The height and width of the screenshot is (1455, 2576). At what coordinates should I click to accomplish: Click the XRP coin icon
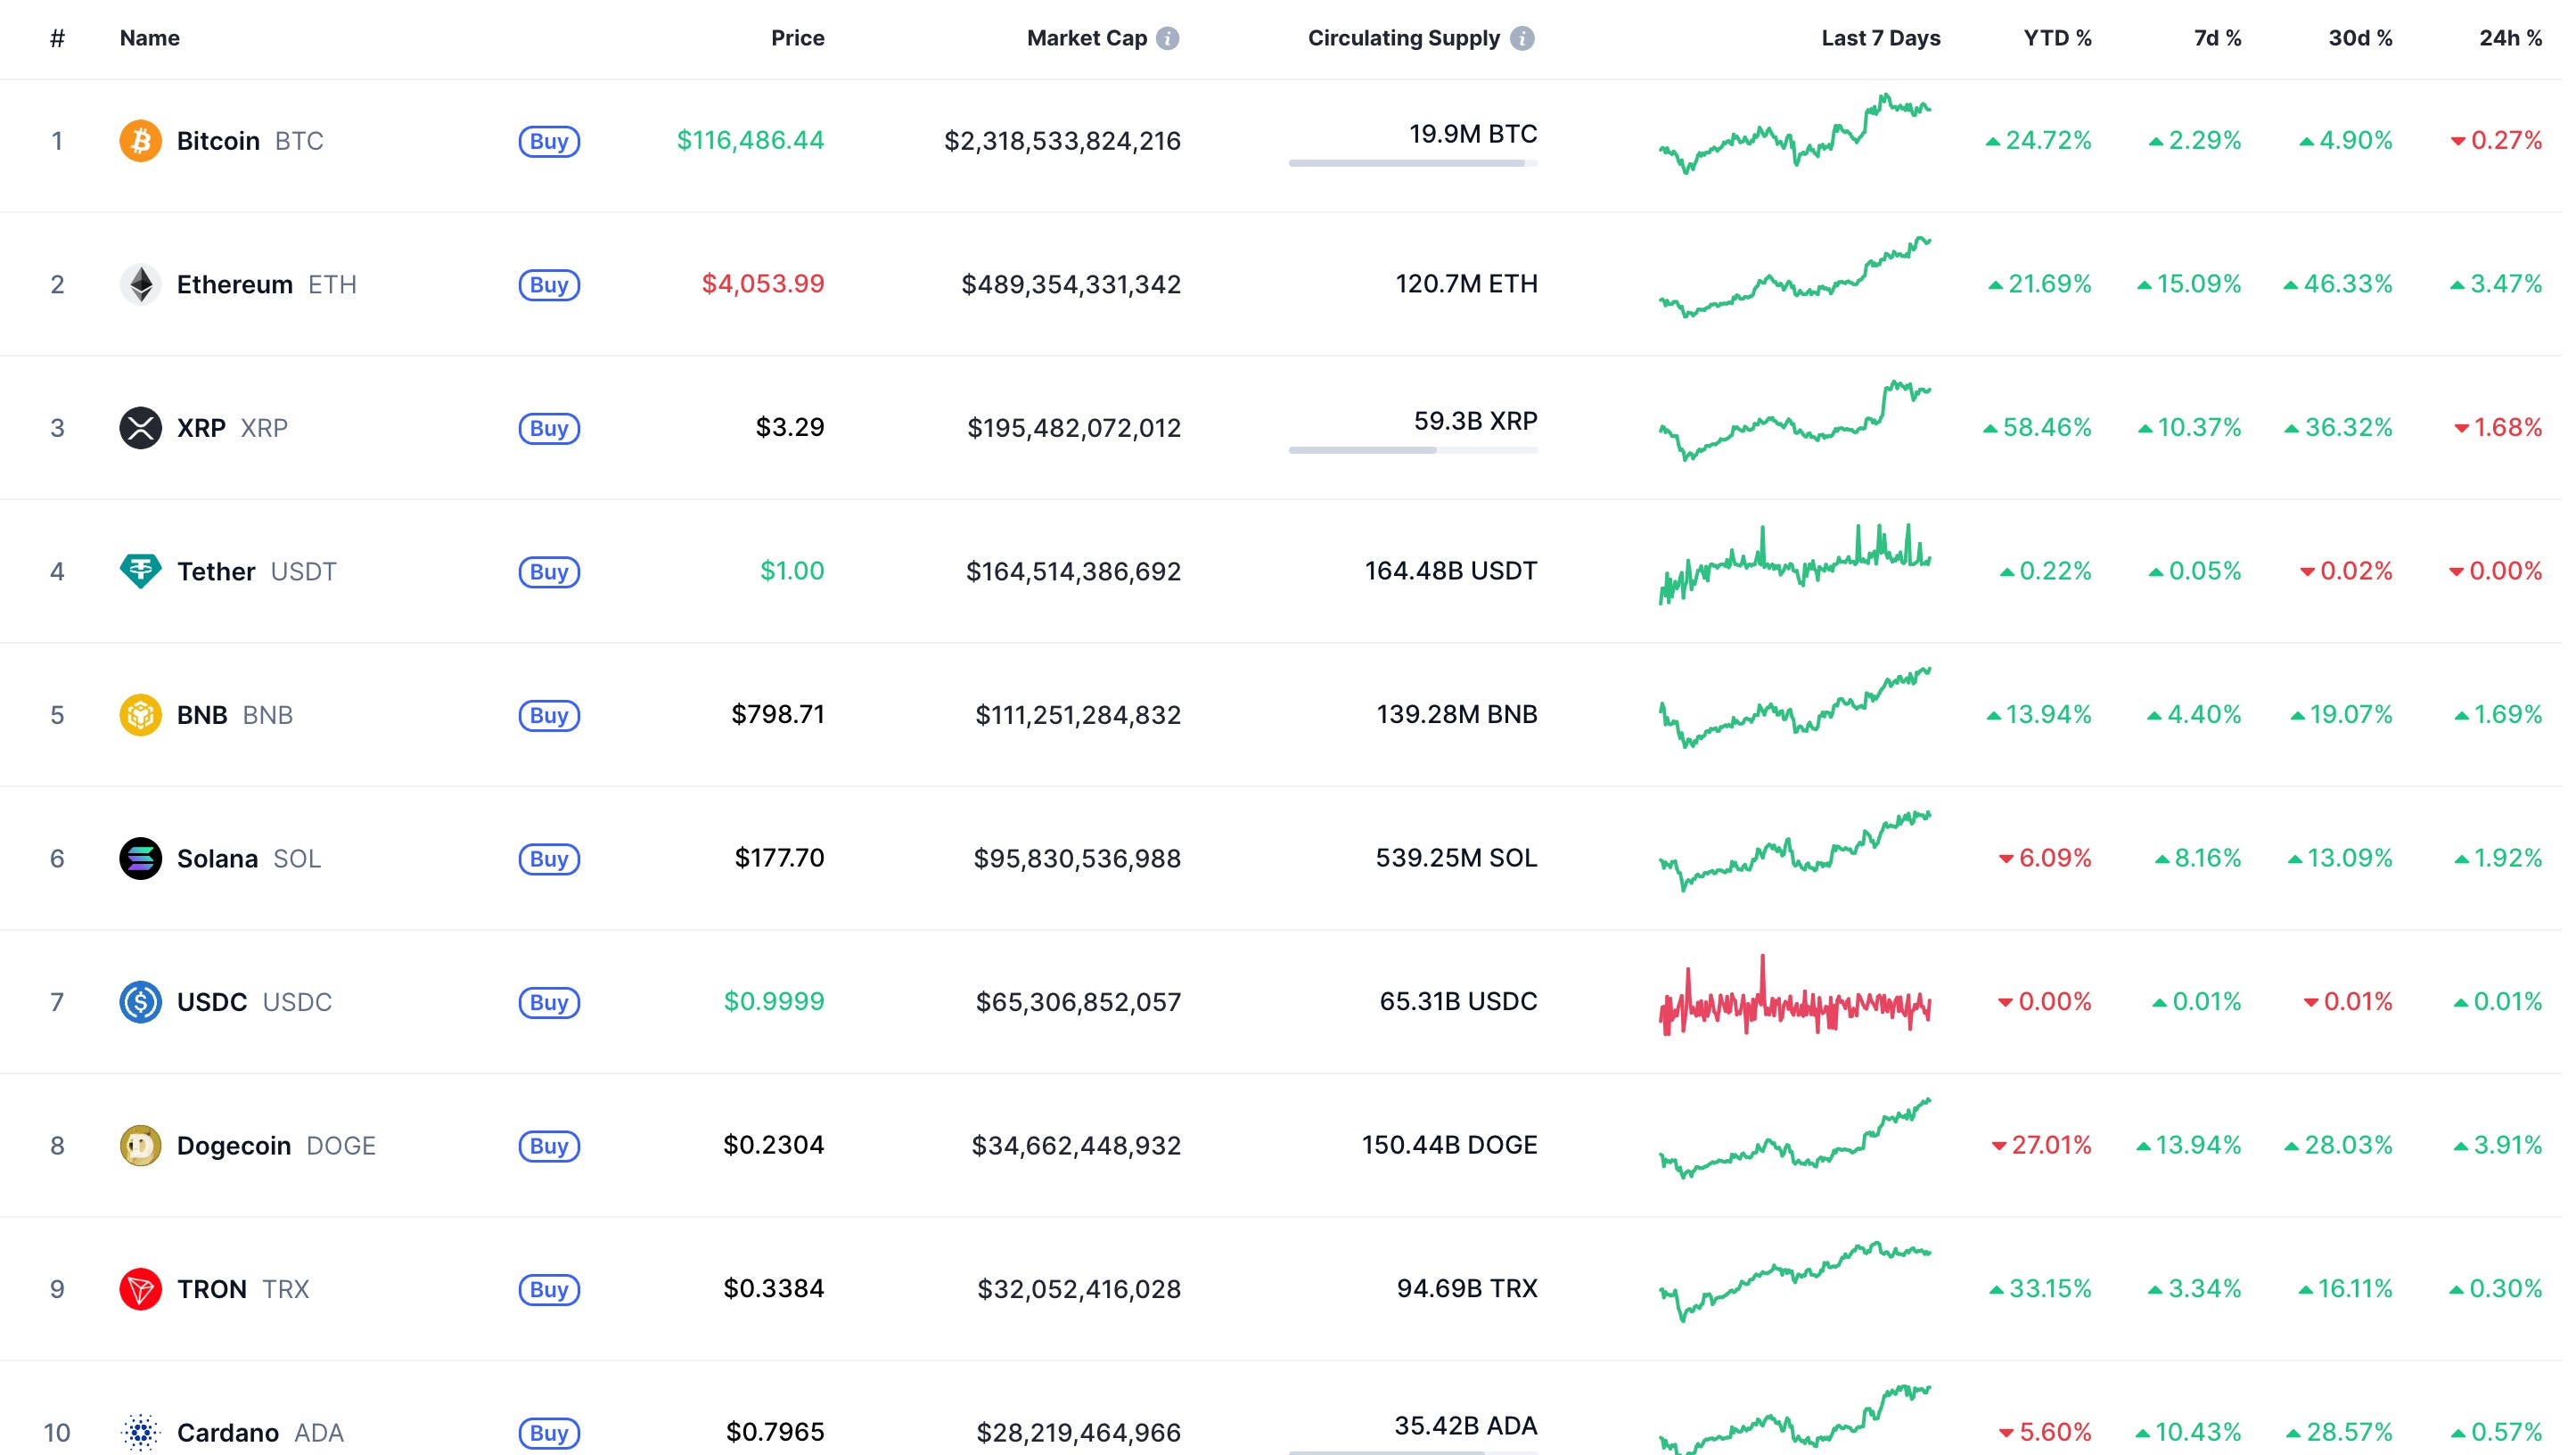(x=140, y=428)
